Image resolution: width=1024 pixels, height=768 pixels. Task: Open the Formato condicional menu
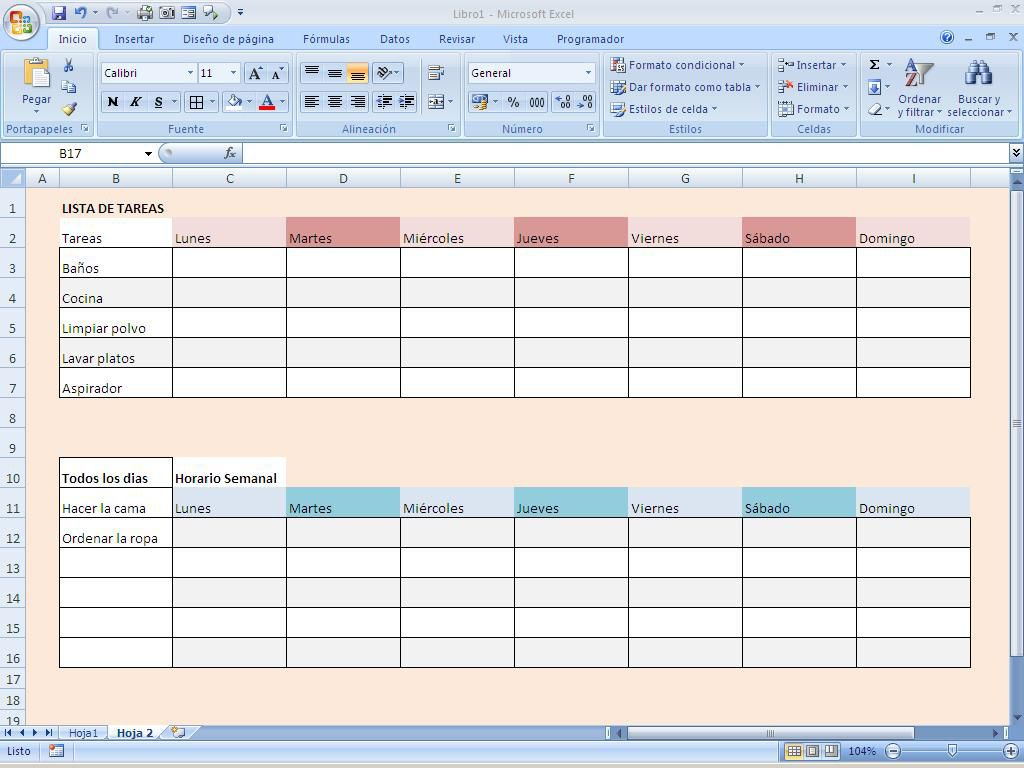pyautogui.click(x=680, y=64)
